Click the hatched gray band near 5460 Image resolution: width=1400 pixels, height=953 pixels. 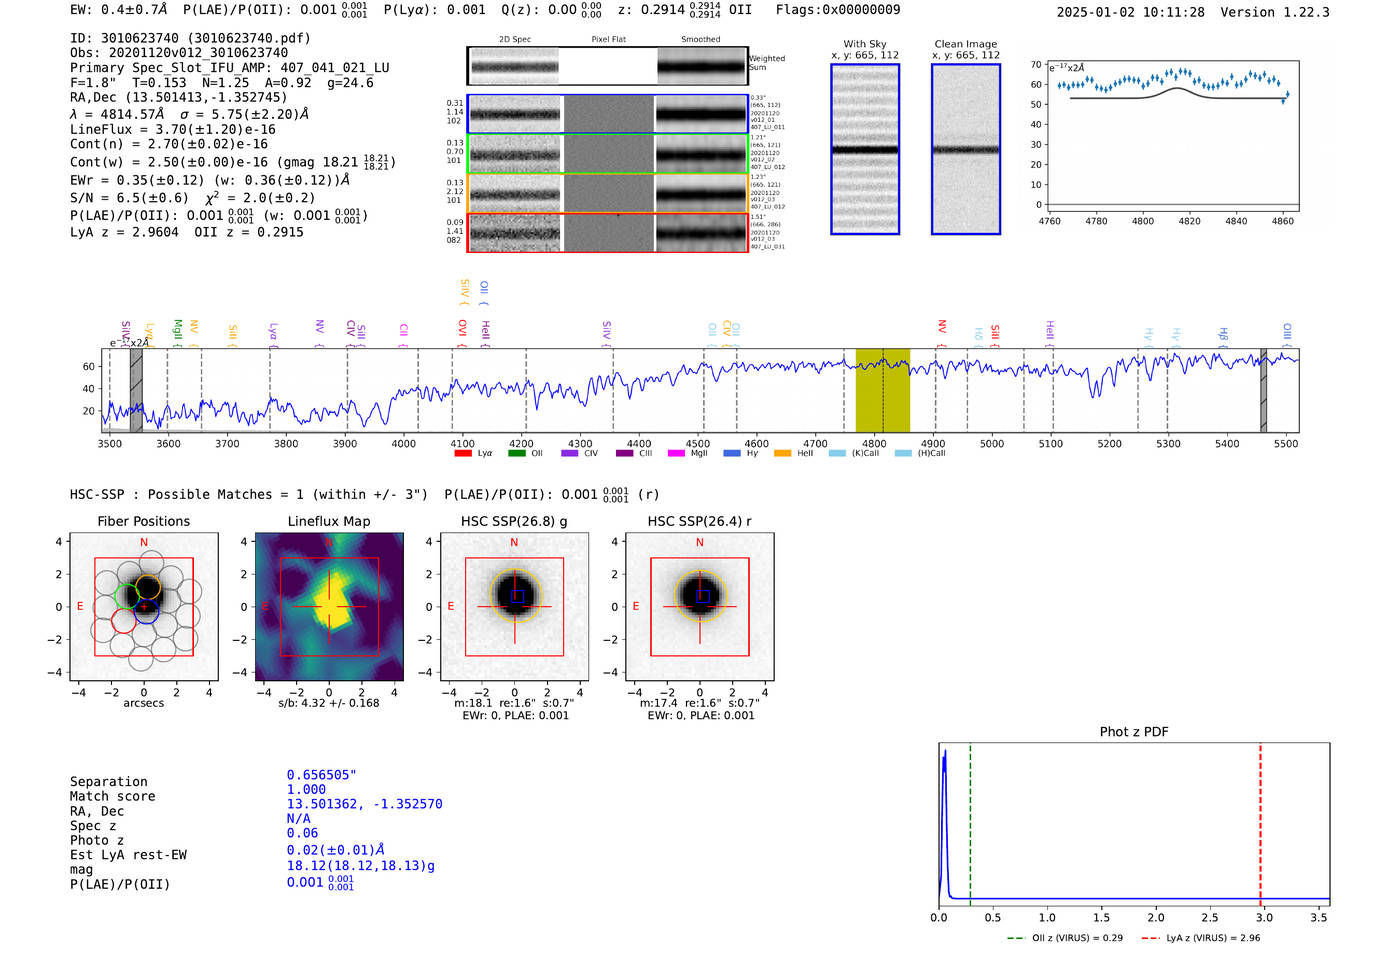tap(1263, 390)
